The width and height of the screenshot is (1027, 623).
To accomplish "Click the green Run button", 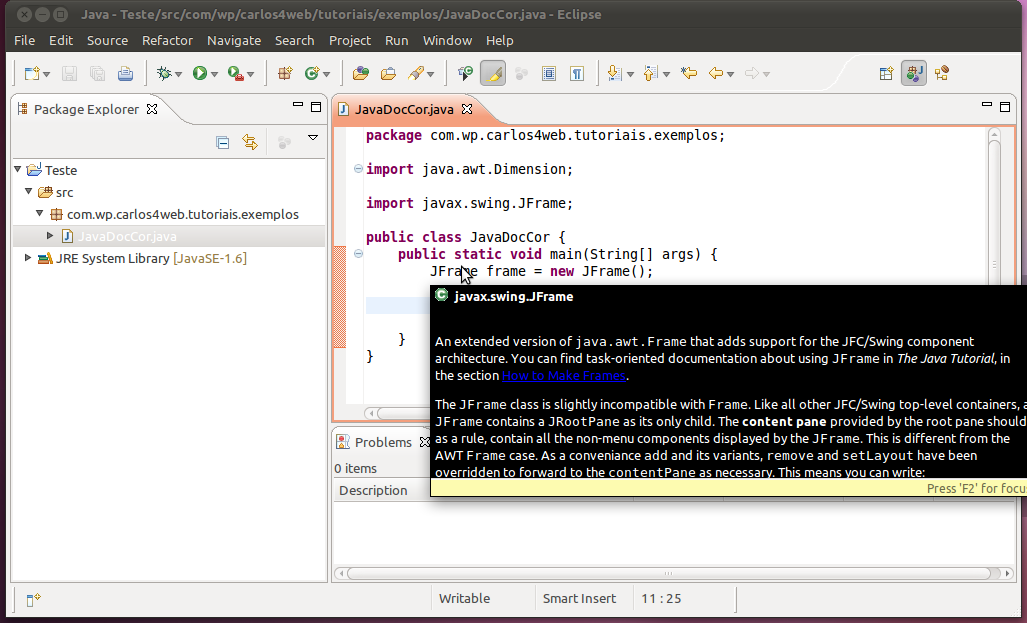I will tap(200, 73).
